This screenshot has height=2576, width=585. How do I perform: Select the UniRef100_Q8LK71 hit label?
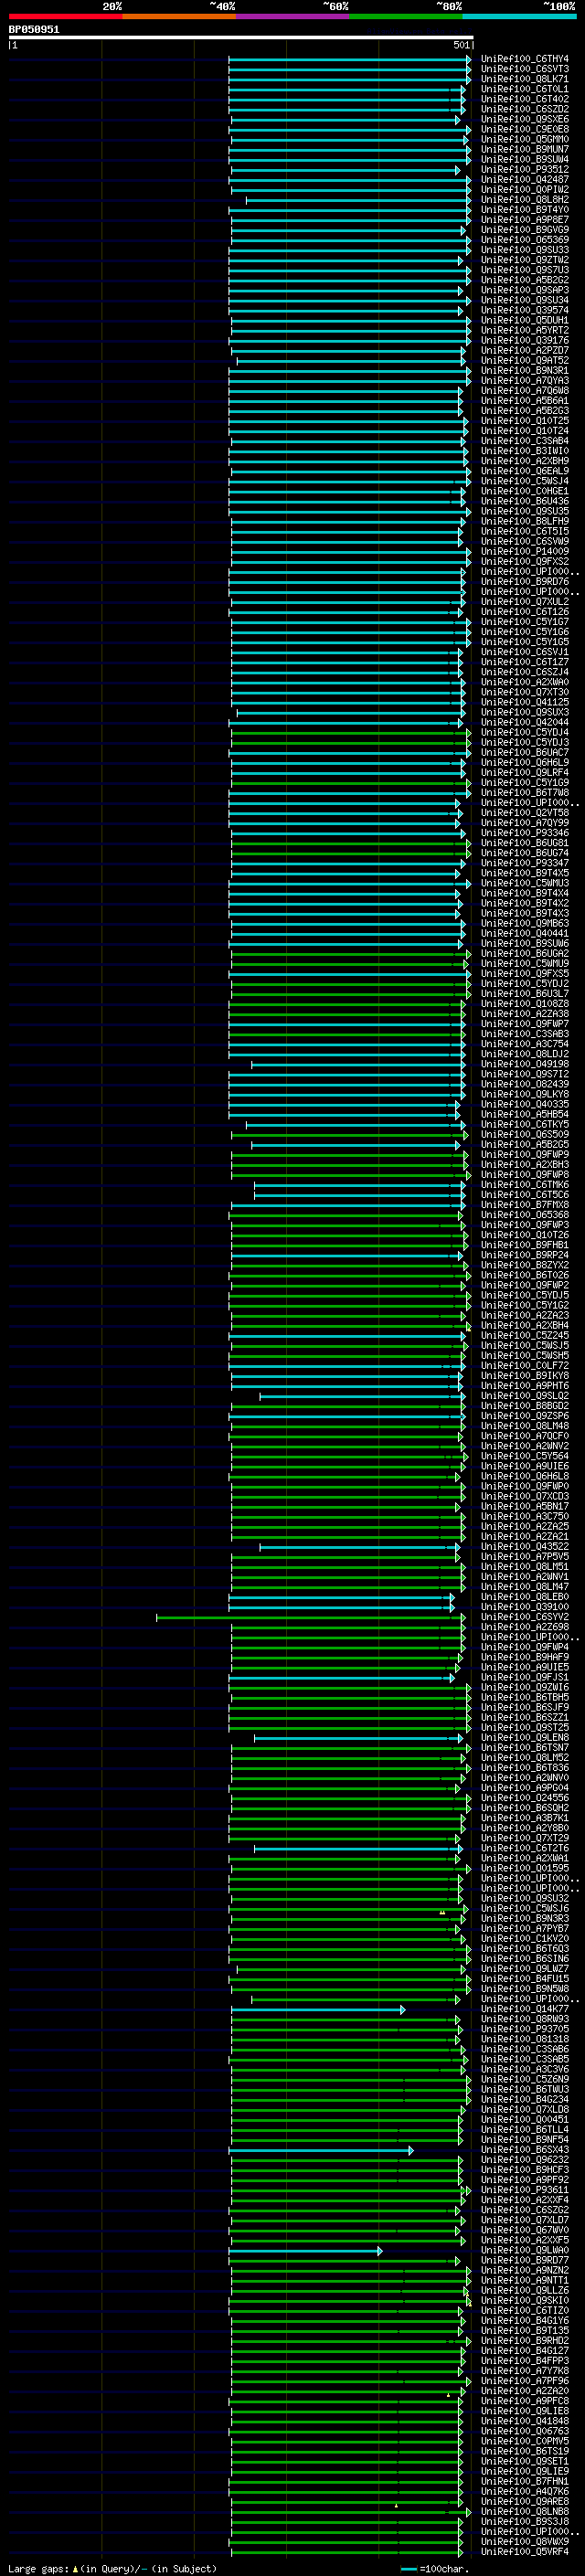coord(524,80)
